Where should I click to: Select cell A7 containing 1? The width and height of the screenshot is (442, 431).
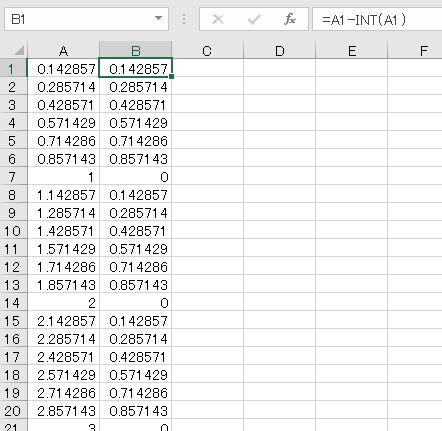click(63, 177)
